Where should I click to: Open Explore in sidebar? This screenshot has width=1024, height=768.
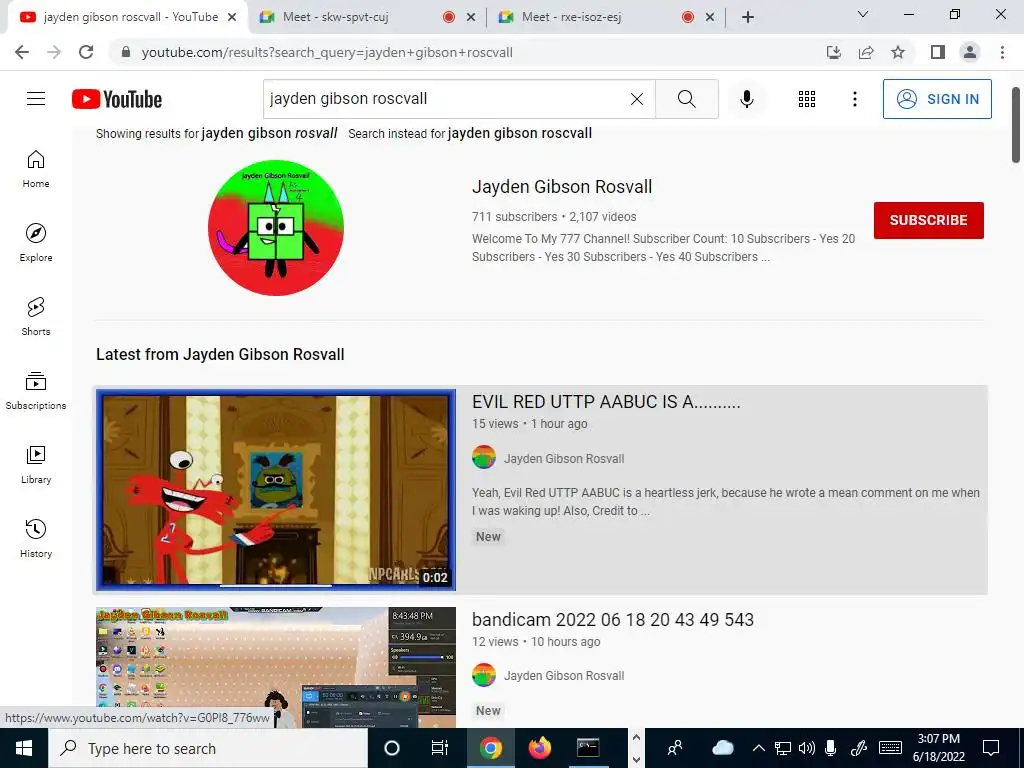coord(36,242)
